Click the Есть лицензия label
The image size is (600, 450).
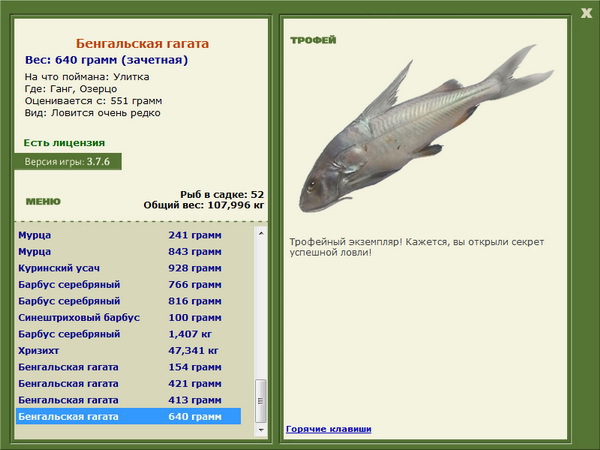coord(64,143)
